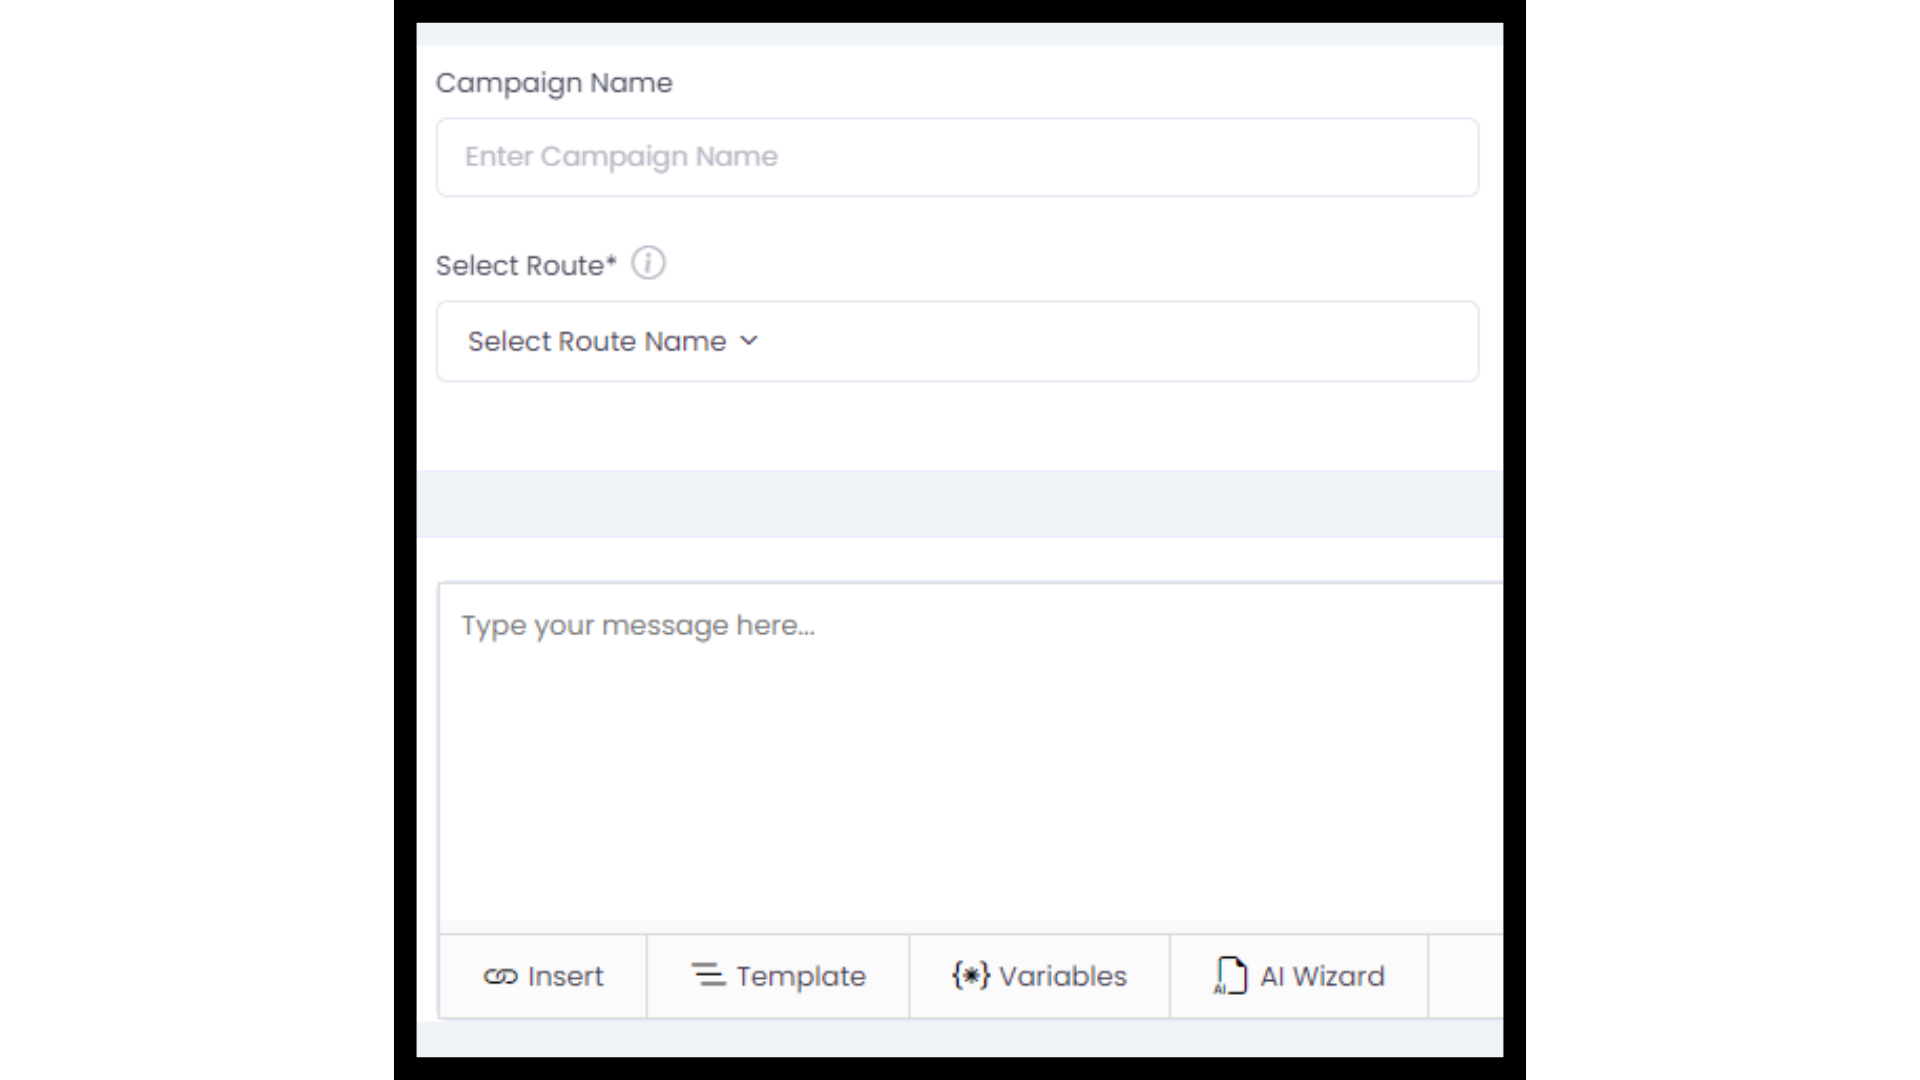
Task: Click the Select Route label
Action: 526,265
